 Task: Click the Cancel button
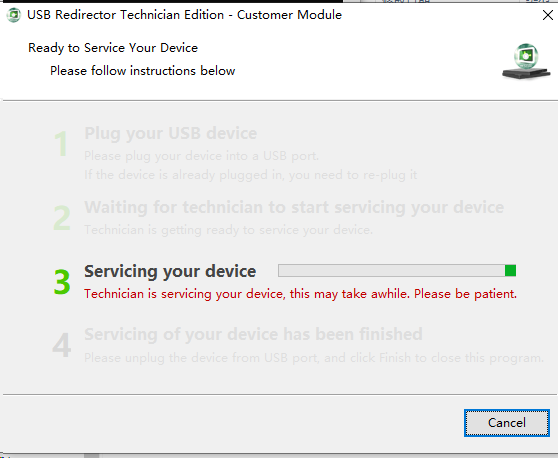(507, 423)
